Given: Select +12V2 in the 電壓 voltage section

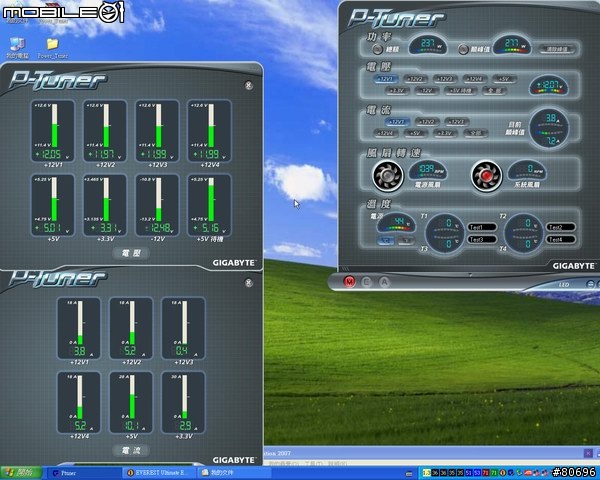Looking at the screenshot, I should pyautogui.click(x=415, y=79).
